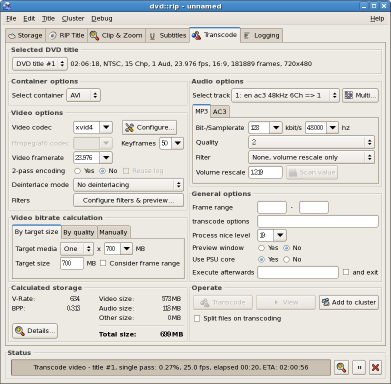Click the second Frame range field
The height and width of the screenshot is (384, 391).
point(314,207)
